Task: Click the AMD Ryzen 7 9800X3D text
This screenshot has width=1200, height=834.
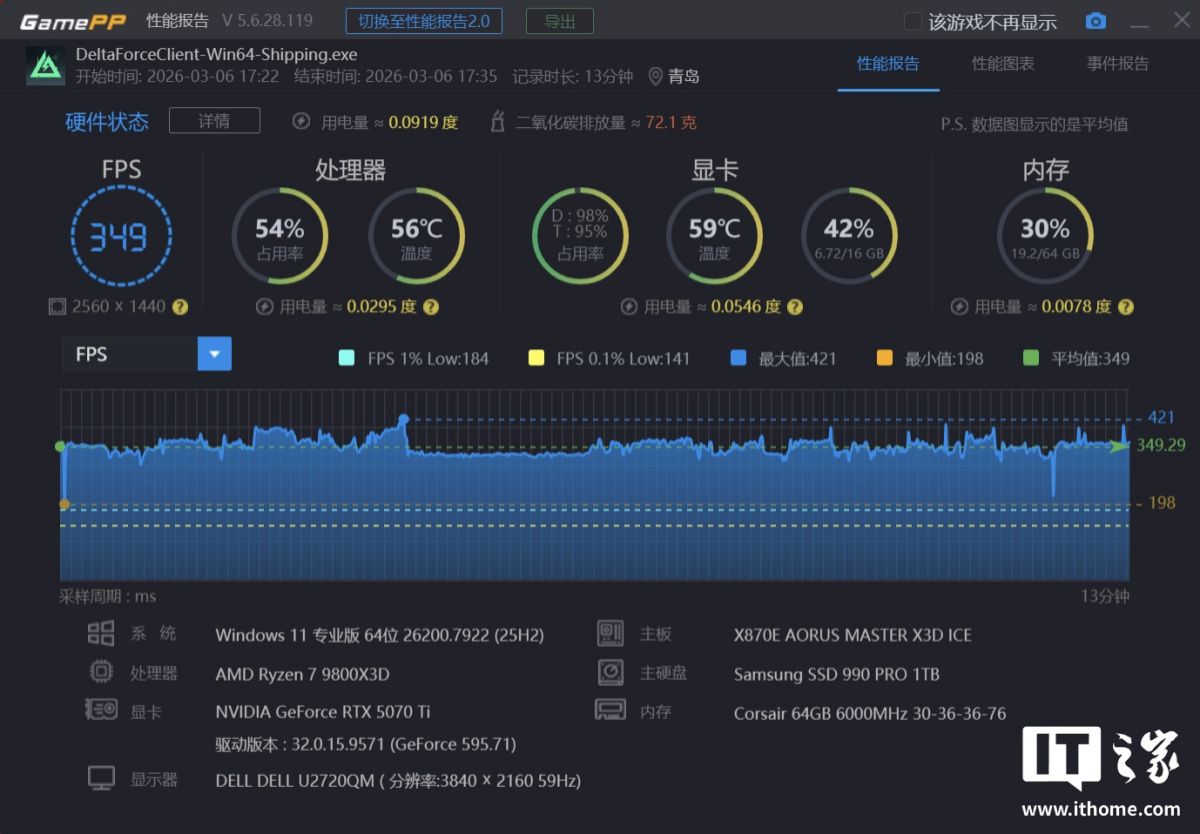Action: tap(302, 674)
